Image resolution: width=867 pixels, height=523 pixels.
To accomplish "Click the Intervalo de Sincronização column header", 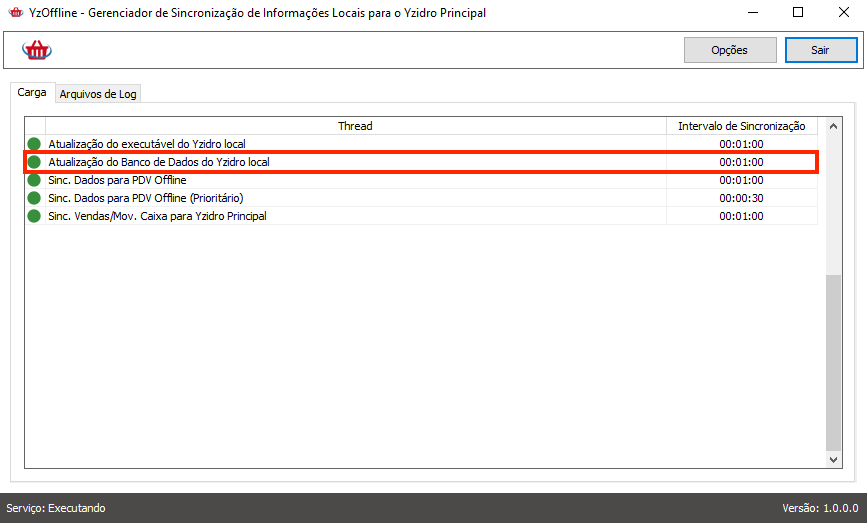I will (x=741, y=126).
